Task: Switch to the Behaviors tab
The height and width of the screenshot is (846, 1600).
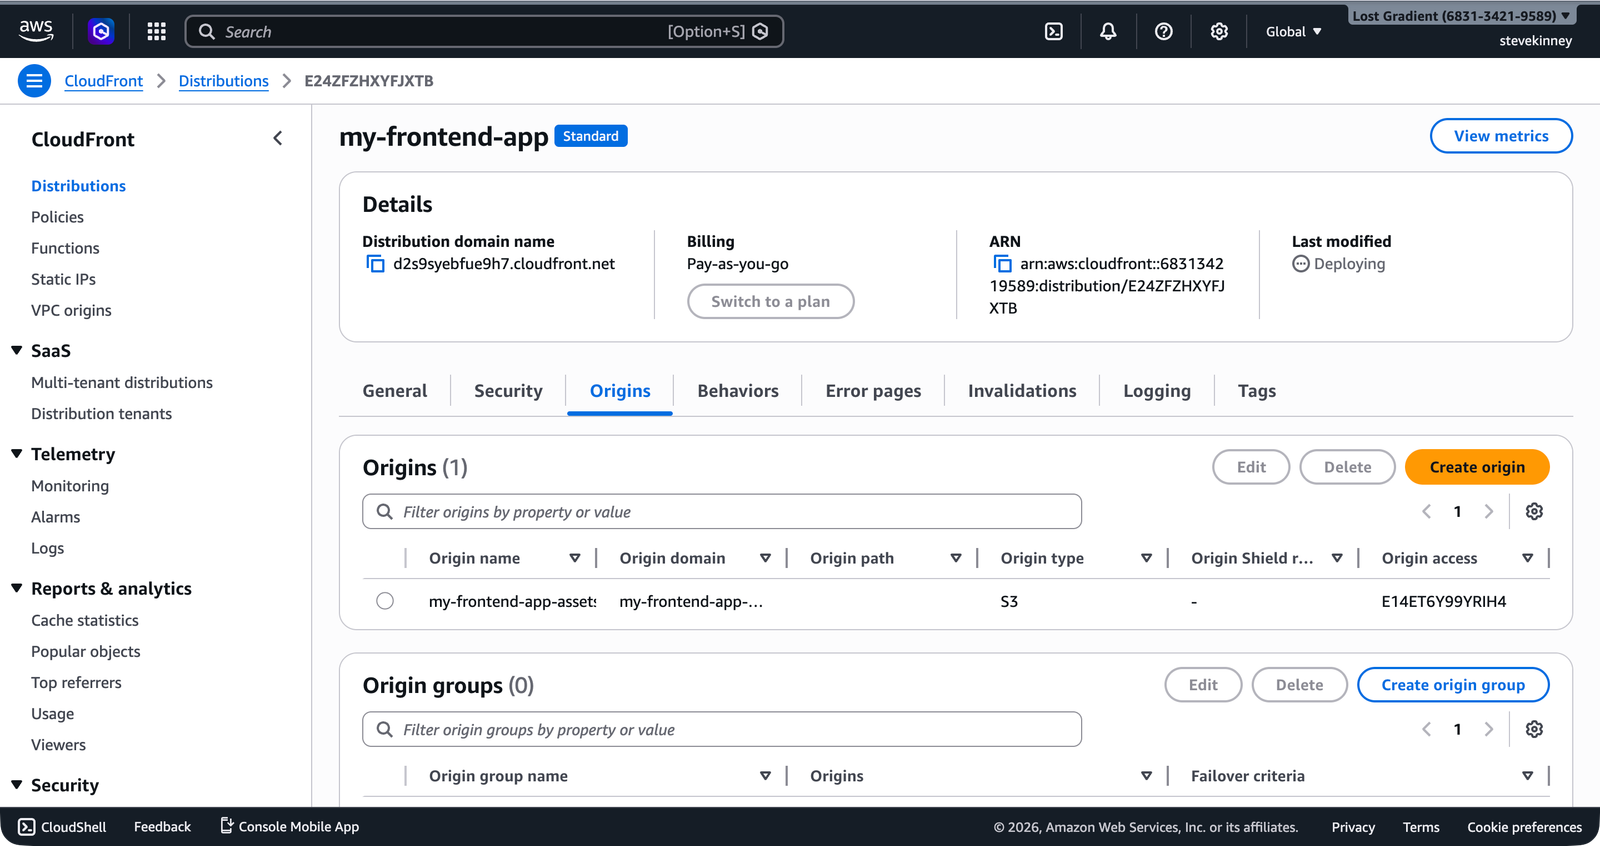Action: point(737,391)
